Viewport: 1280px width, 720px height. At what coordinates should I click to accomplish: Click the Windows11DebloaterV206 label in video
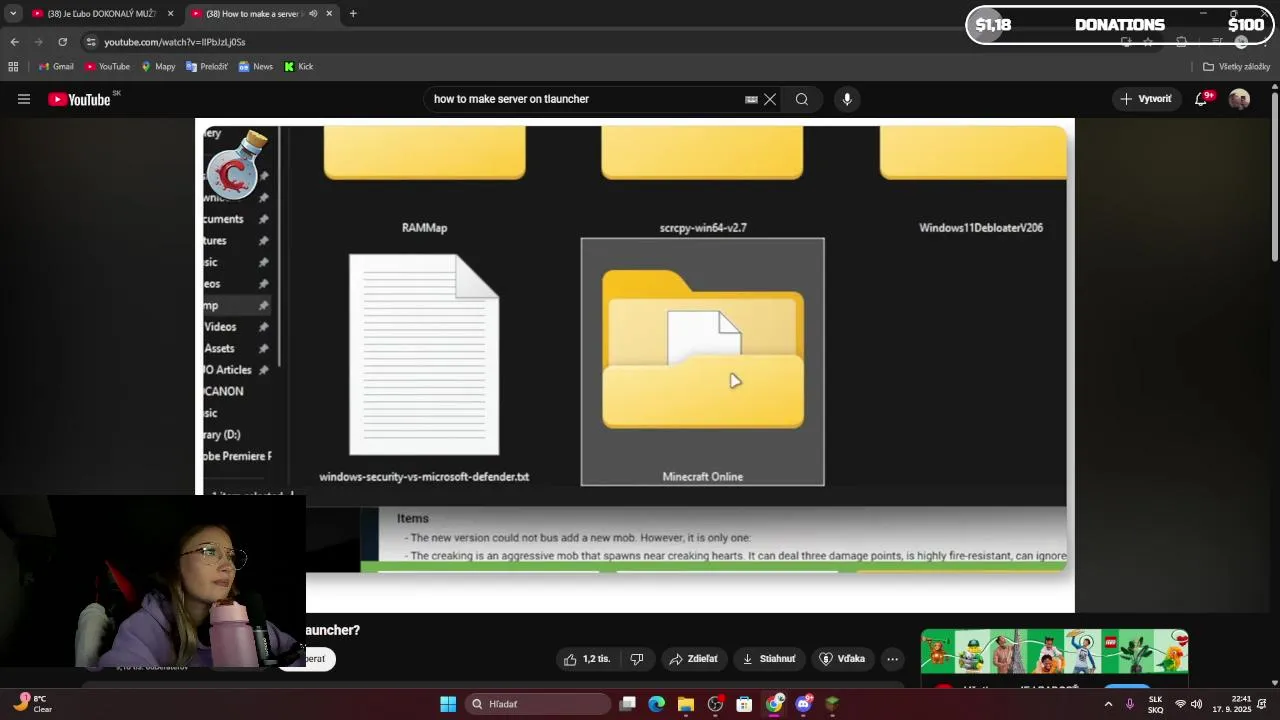[x=981, y=228]
